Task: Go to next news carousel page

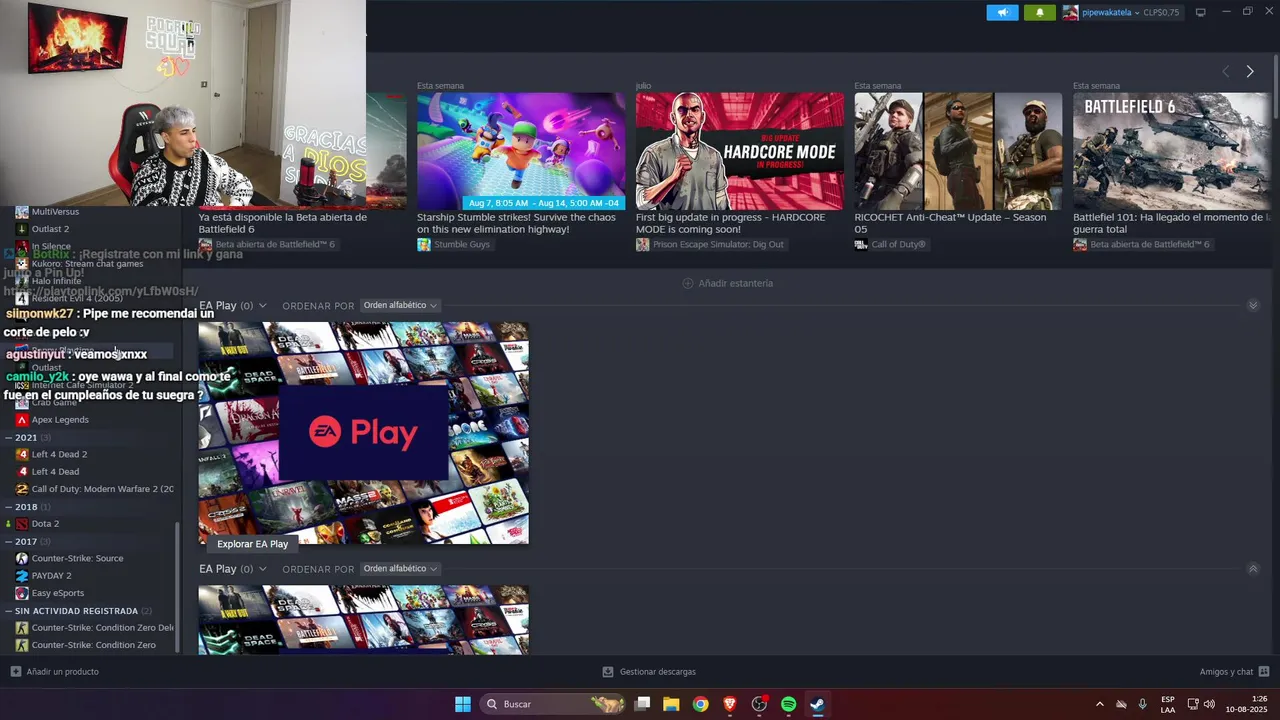Action: coord(1249,71)
